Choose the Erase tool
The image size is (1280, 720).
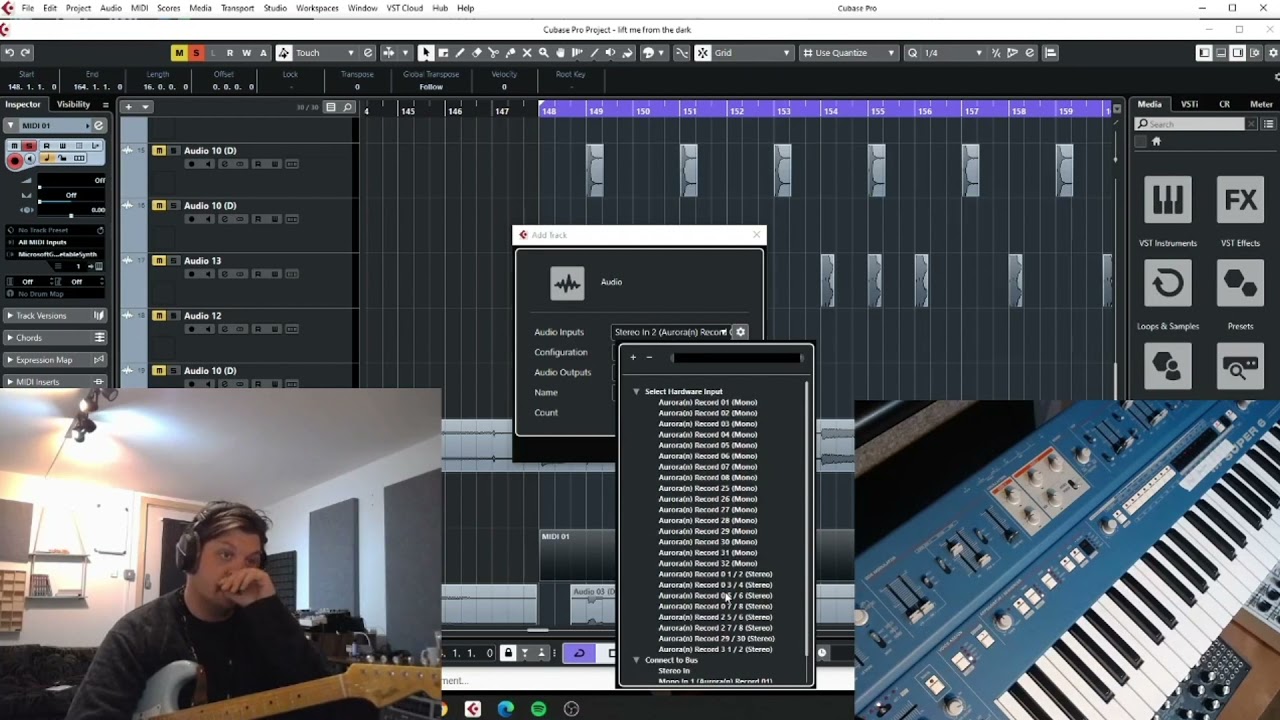[477, 53]
